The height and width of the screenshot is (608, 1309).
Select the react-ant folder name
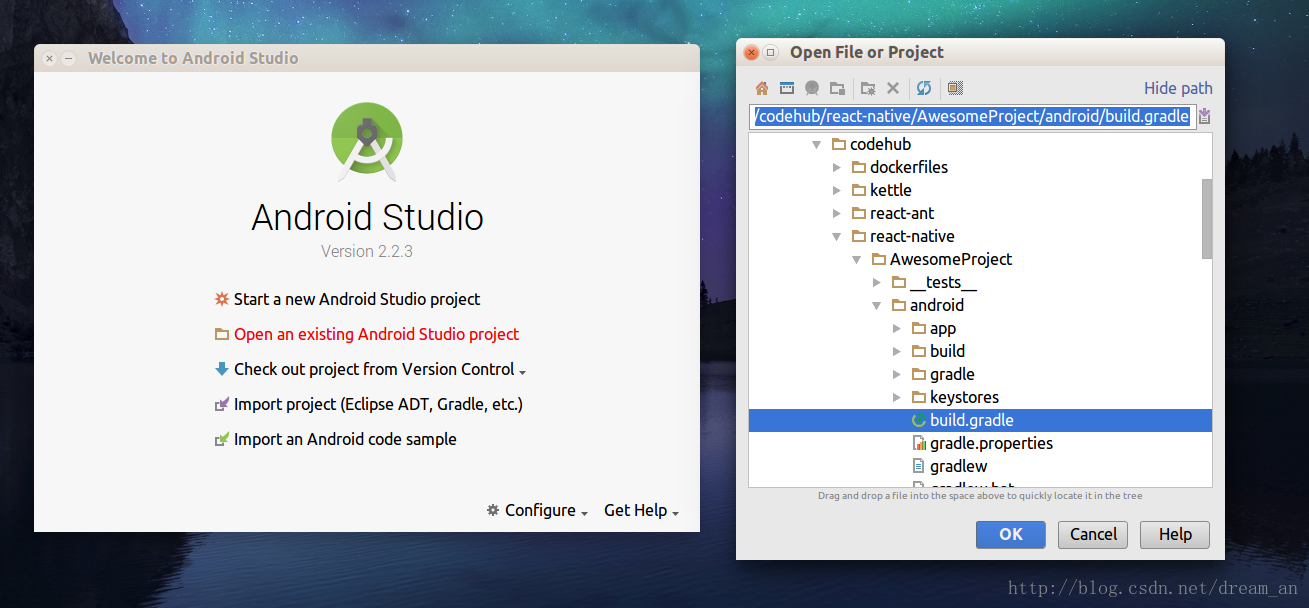[x=902, y=214]
